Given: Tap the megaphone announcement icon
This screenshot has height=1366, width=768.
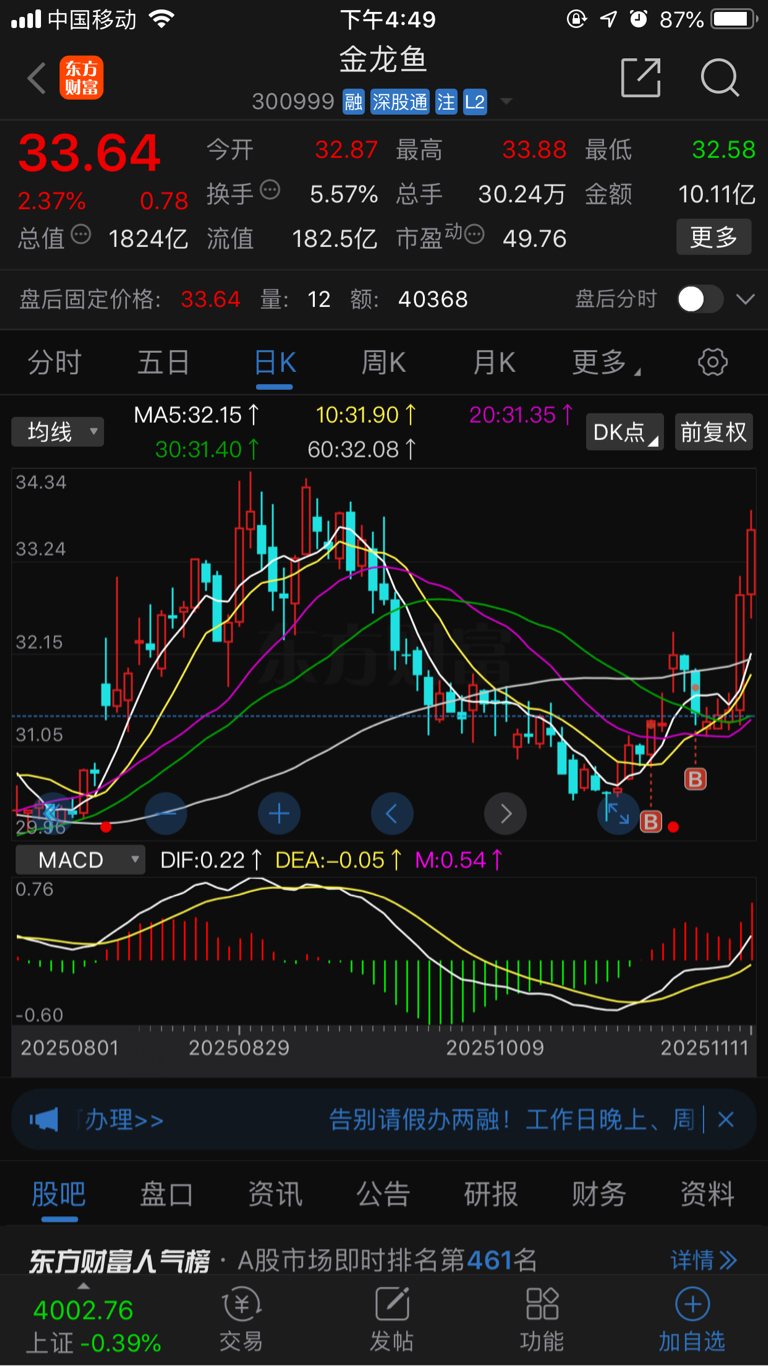Looking at the screenshot, I should (x=44, y=1120).
